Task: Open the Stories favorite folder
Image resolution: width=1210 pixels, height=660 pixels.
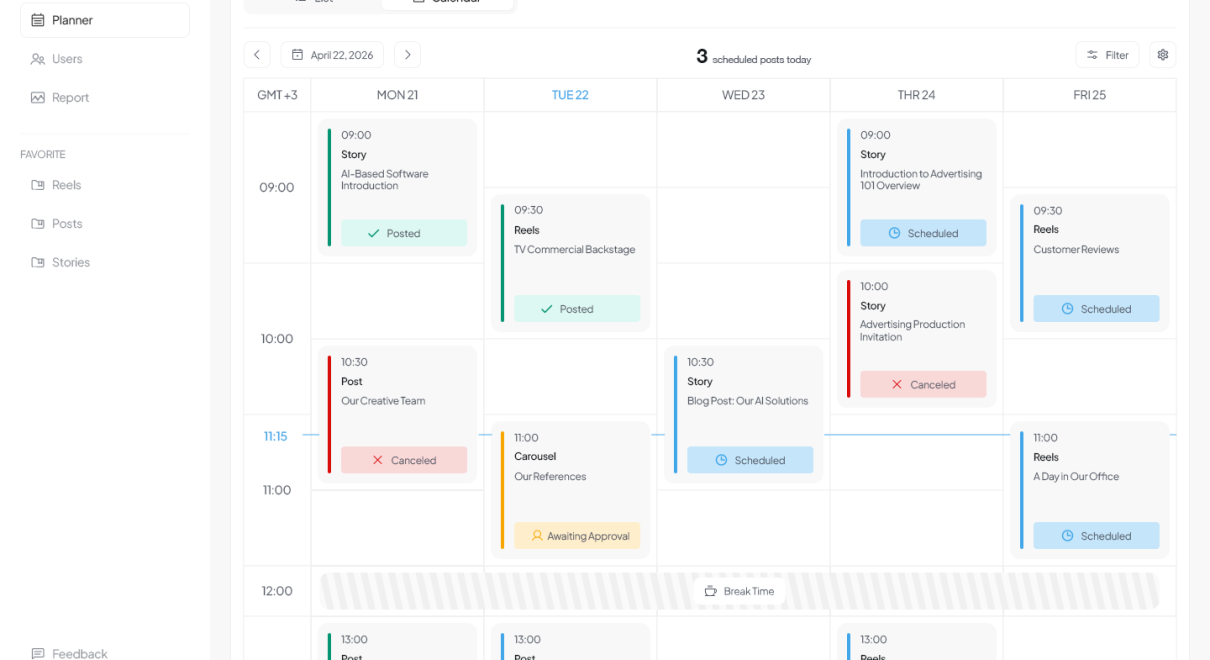Action: [x=70, y=262]
